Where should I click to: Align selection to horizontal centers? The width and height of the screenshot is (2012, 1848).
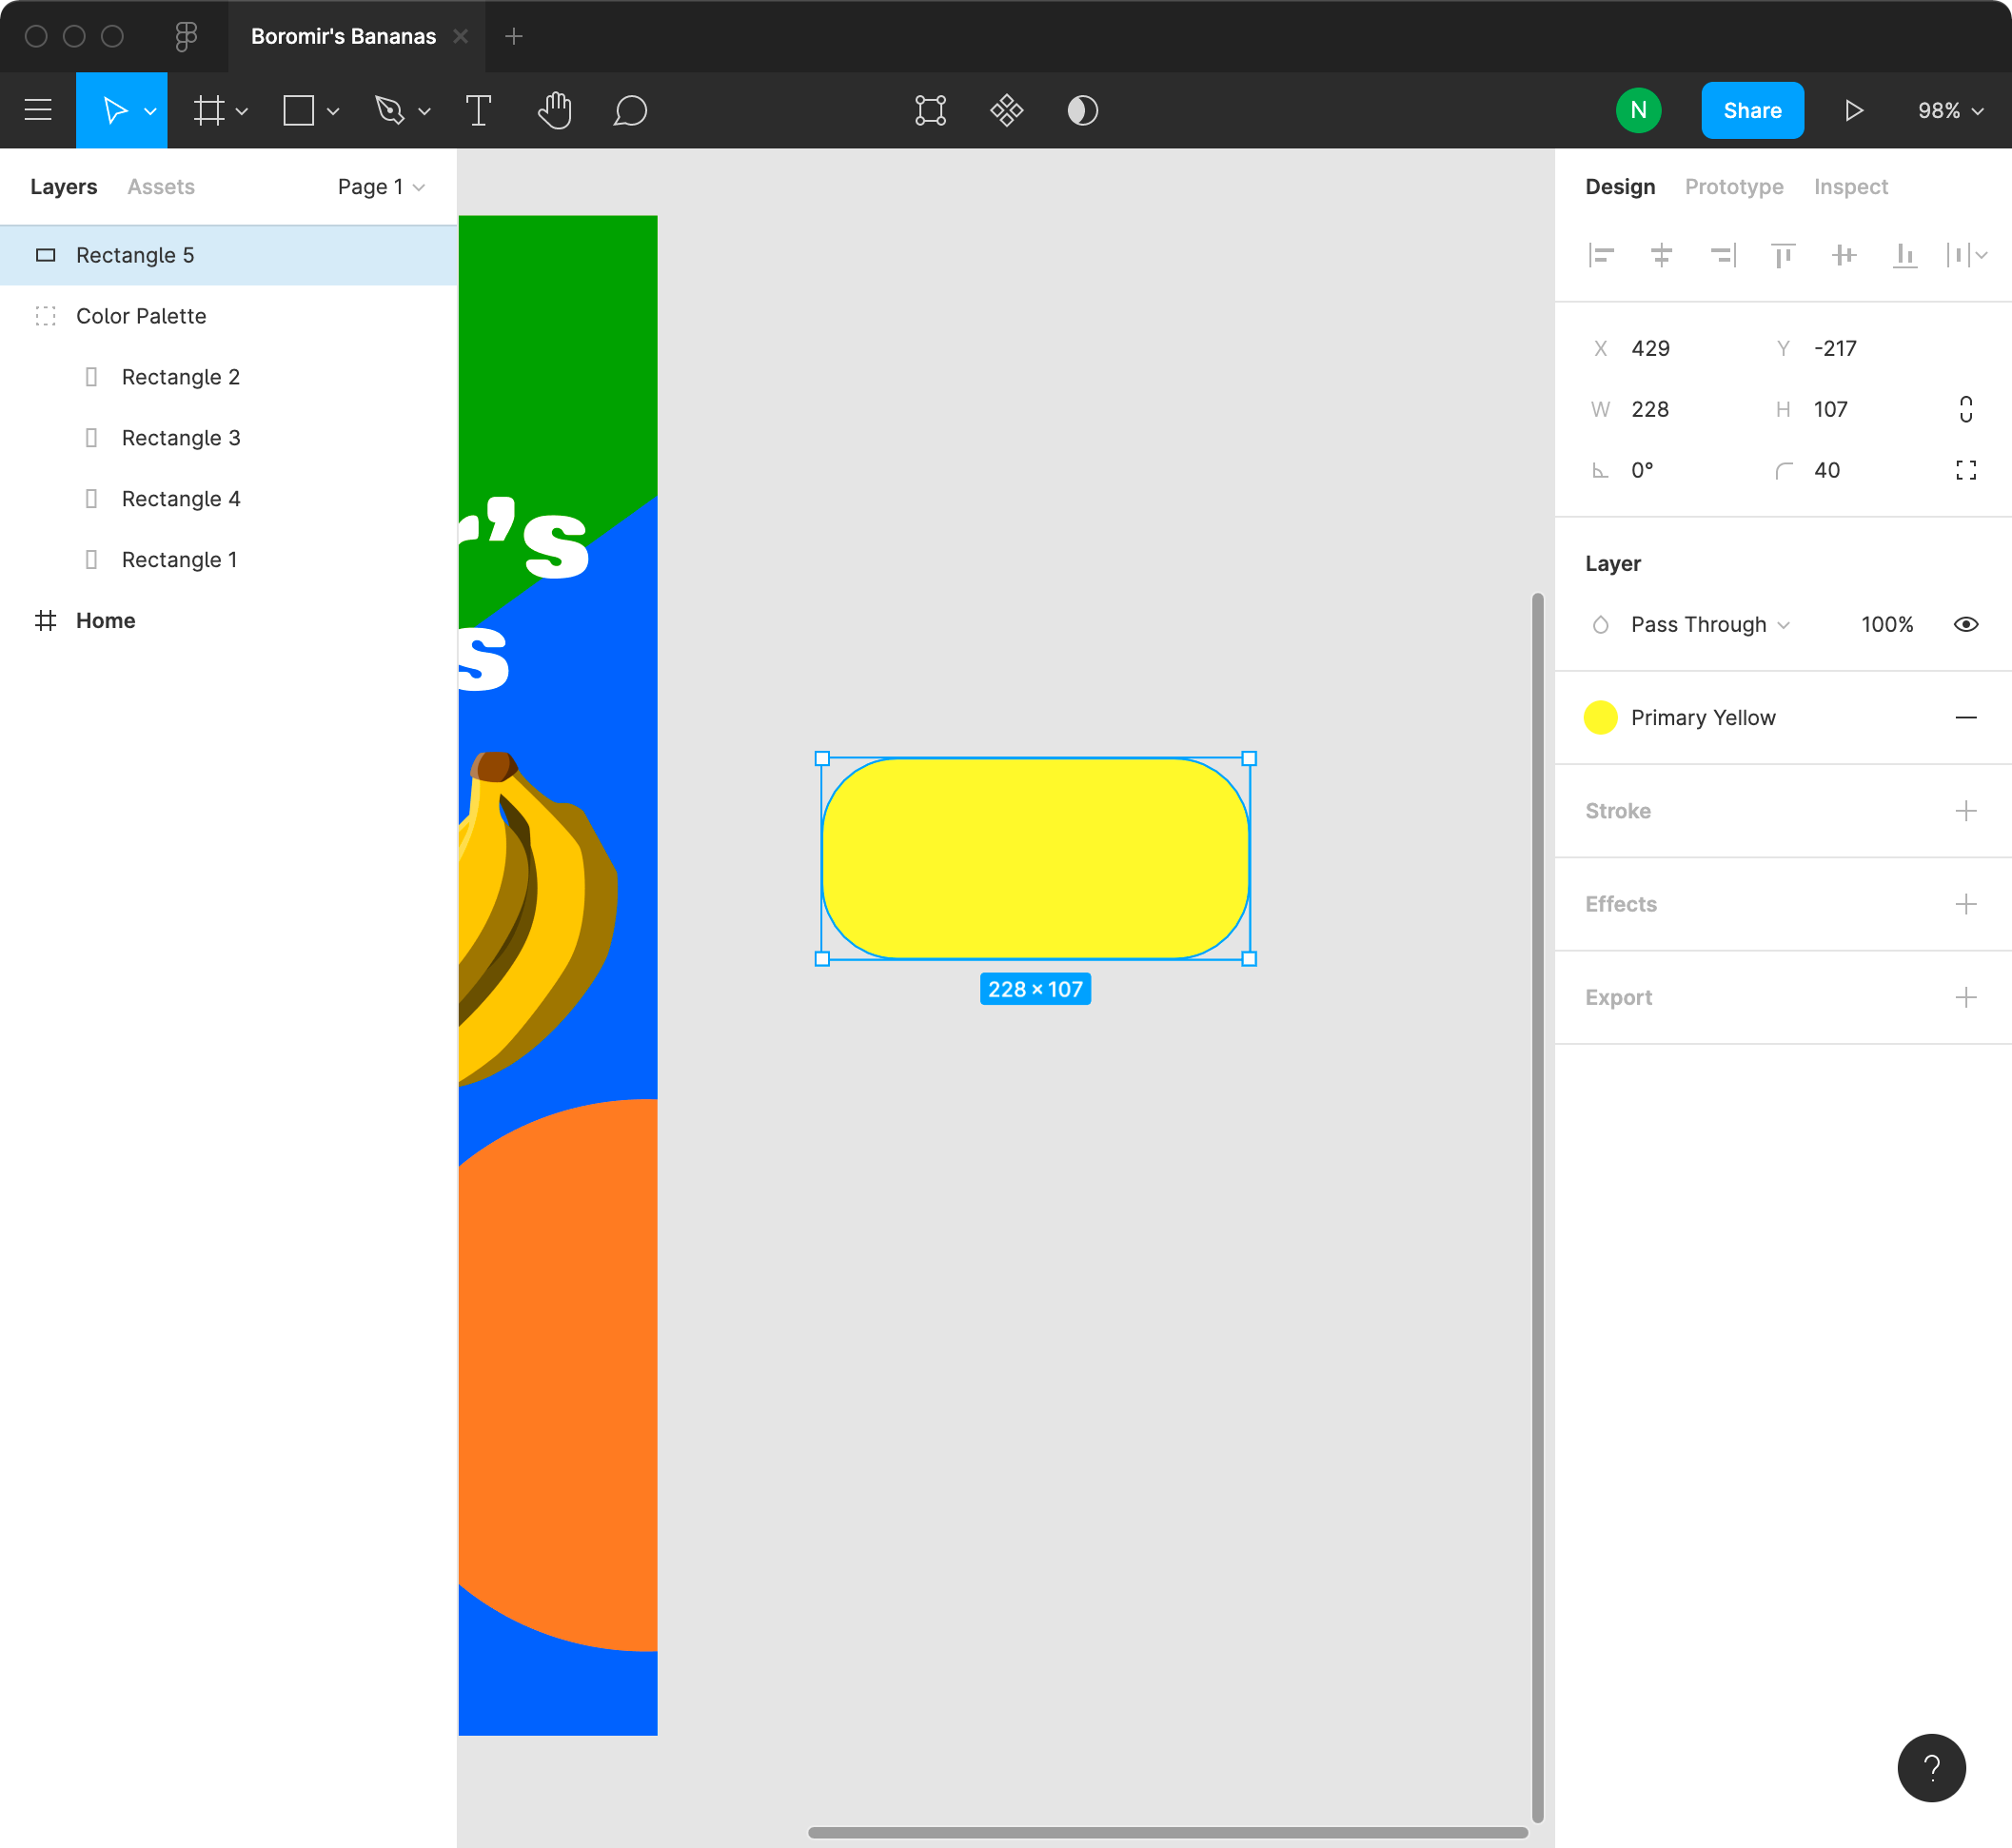coord(1661,255)
